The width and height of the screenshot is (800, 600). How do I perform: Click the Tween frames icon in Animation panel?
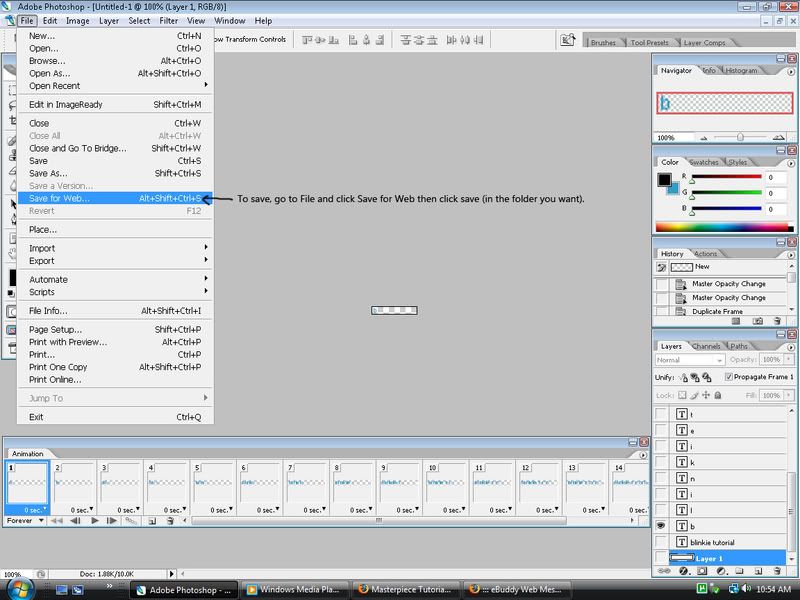pos(131,521)
